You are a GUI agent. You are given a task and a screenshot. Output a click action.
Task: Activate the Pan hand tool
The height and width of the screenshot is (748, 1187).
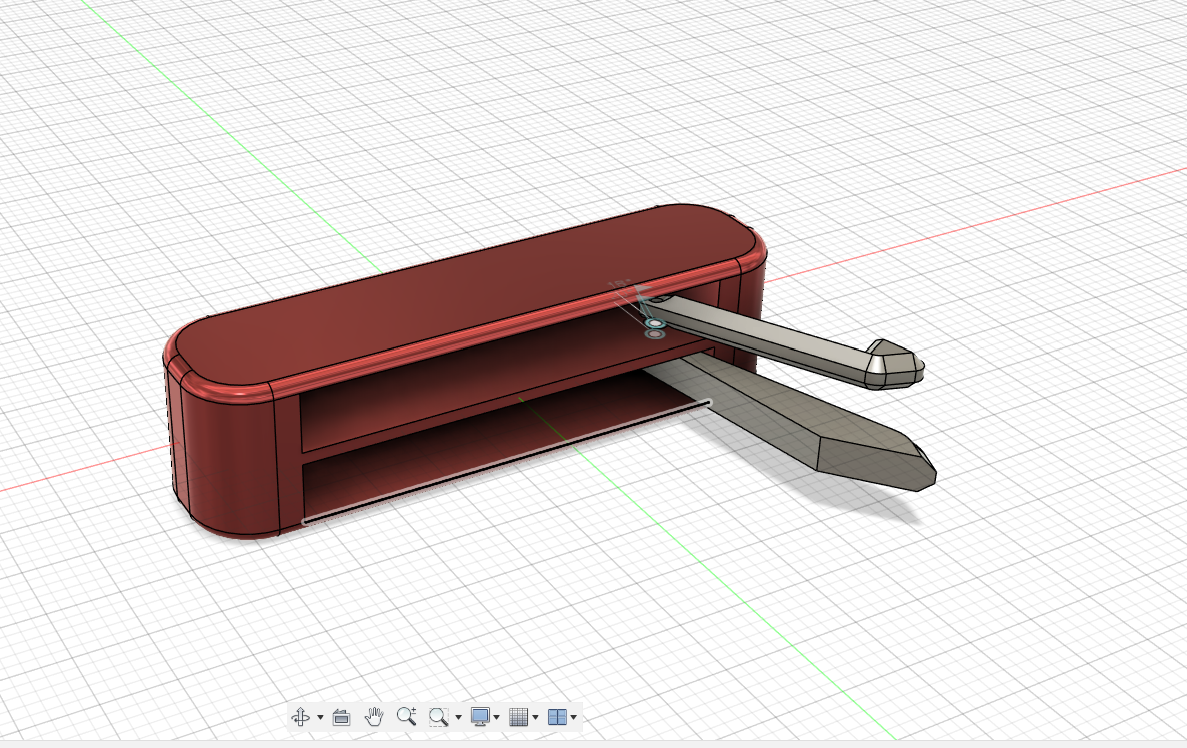point(374,716)
